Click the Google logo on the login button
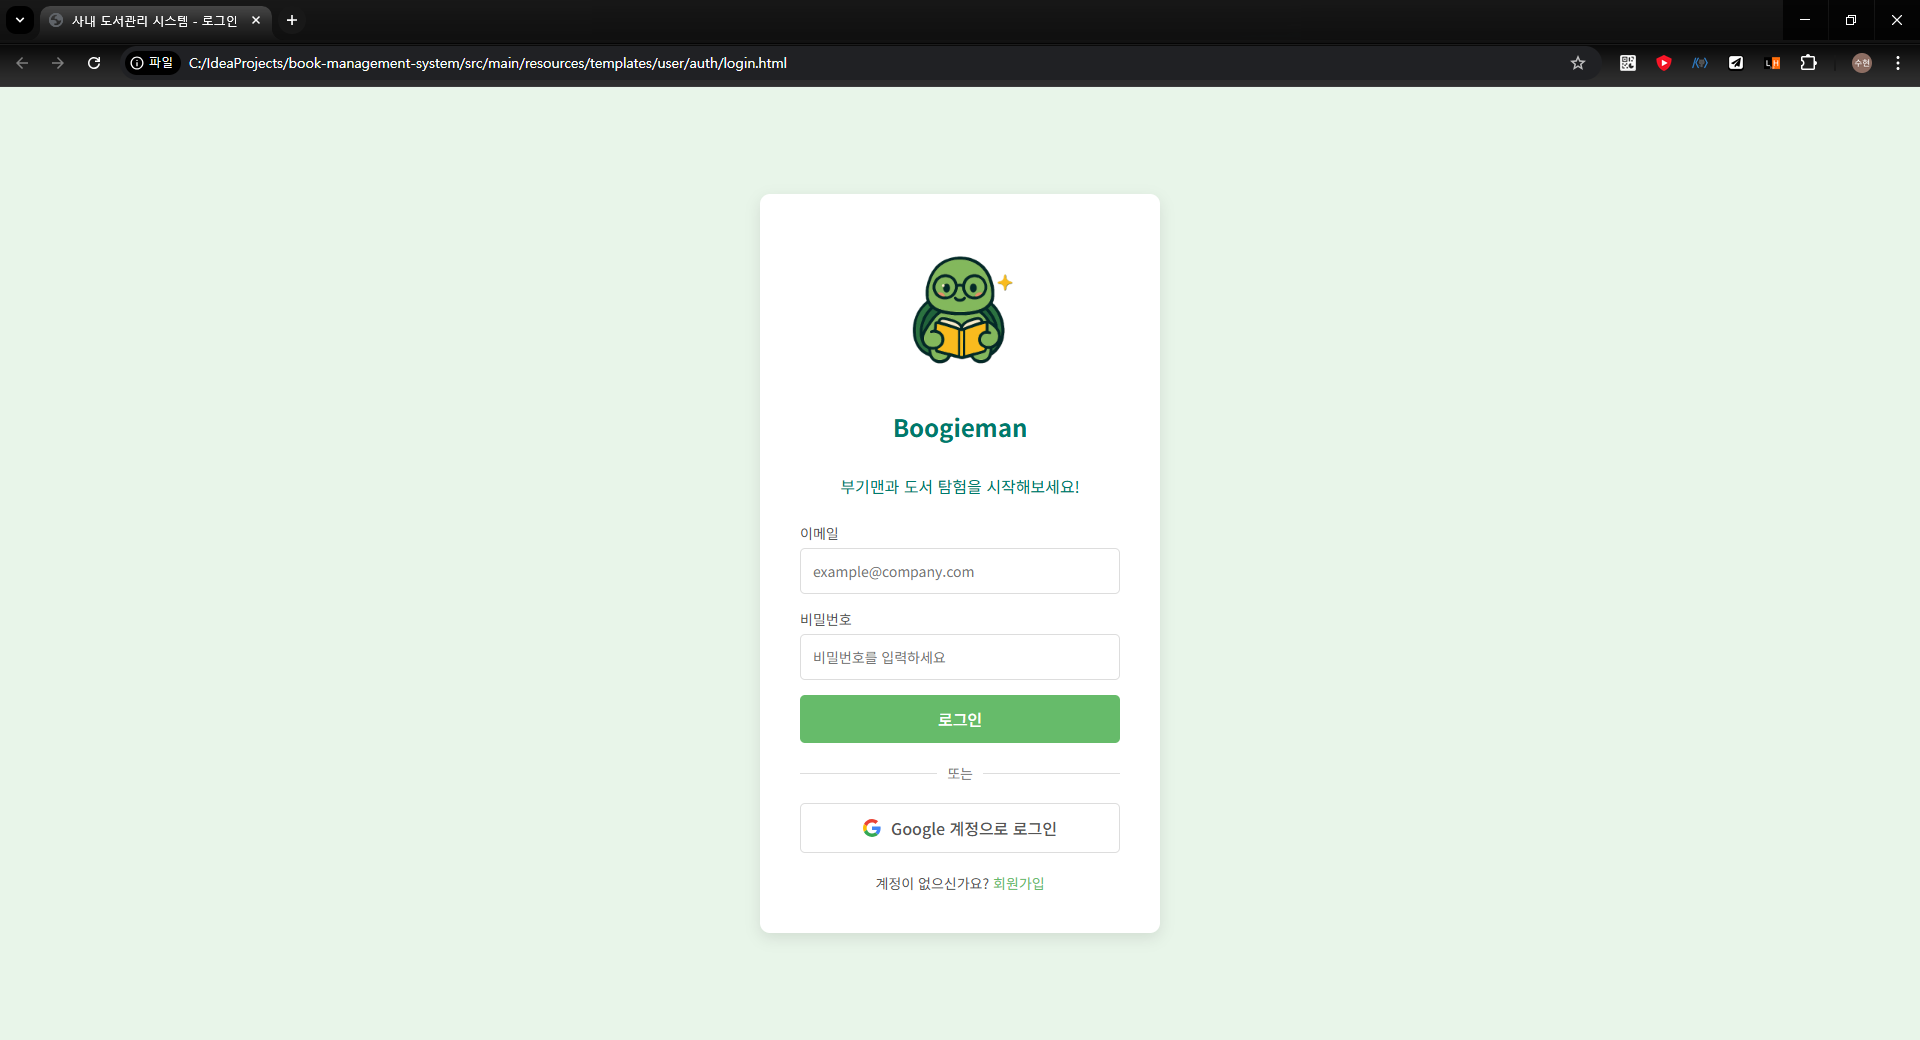1920x1040 pixels. 872,827
